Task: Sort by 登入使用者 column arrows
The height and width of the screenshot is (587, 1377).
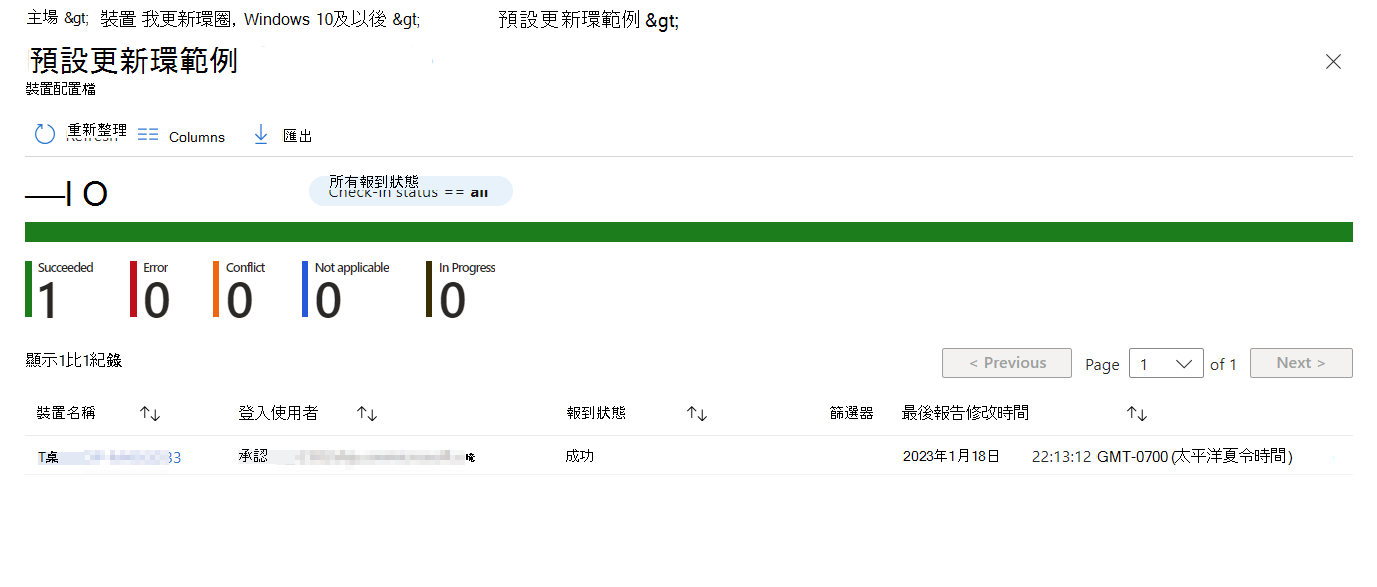Action: point(367,414)
